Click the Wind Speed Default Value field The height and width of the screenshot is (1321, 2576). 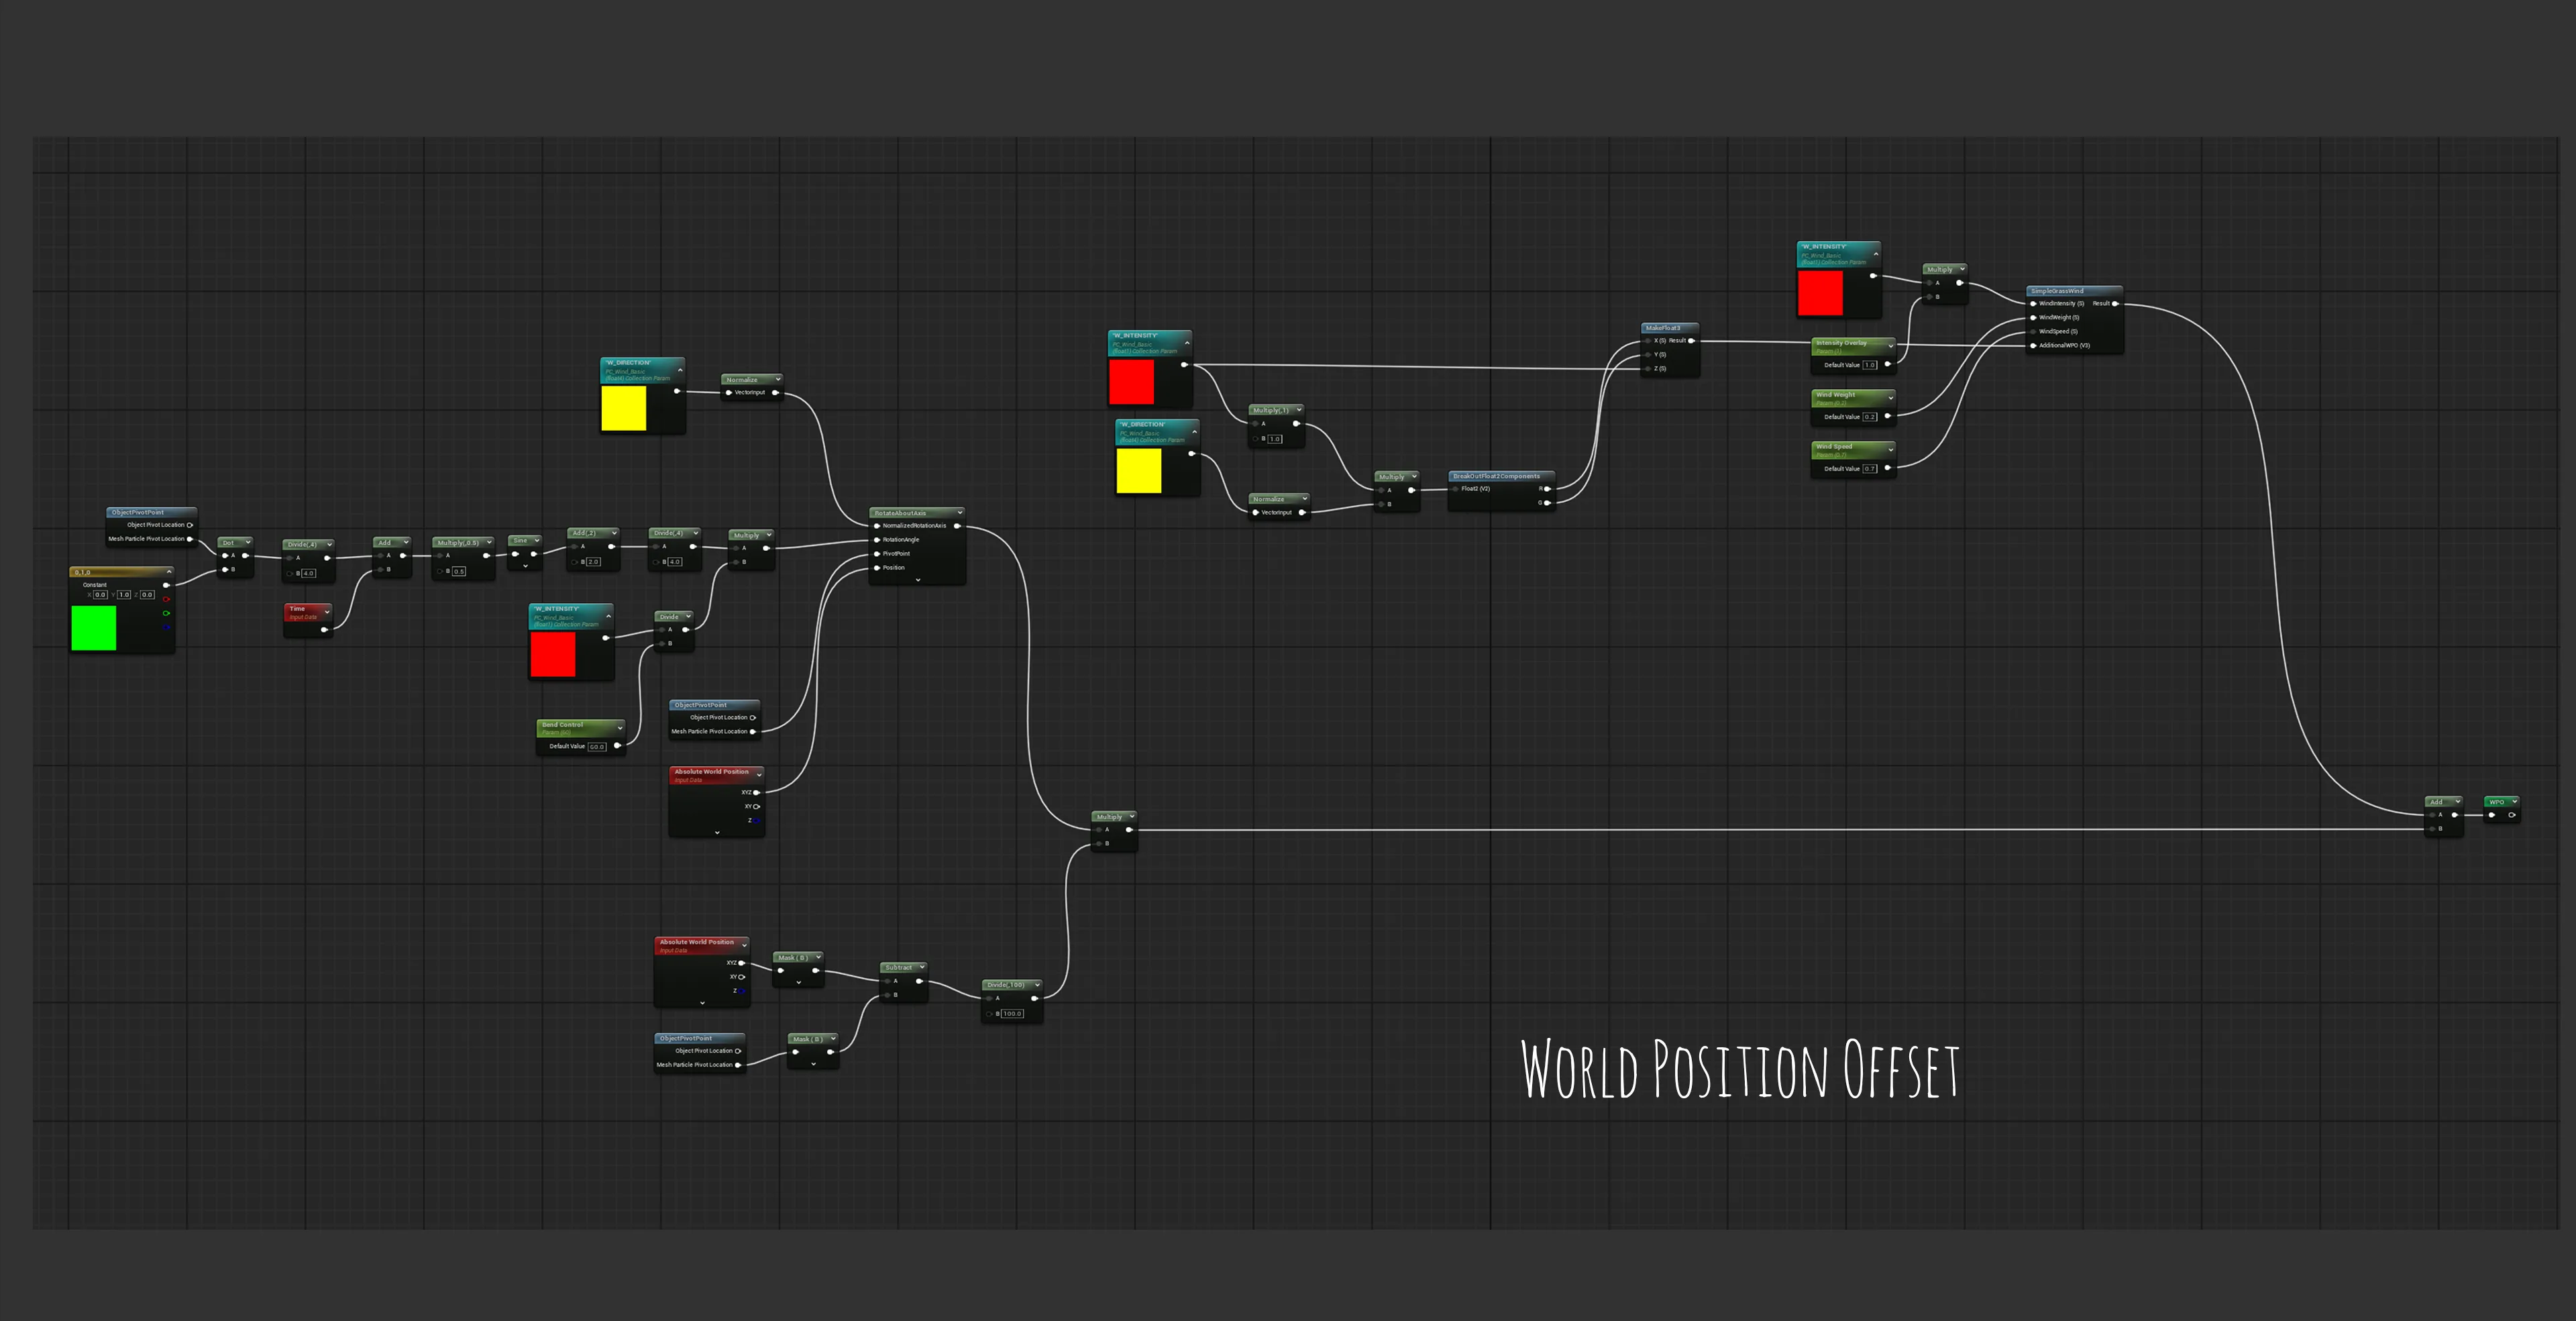[1870, 469]
